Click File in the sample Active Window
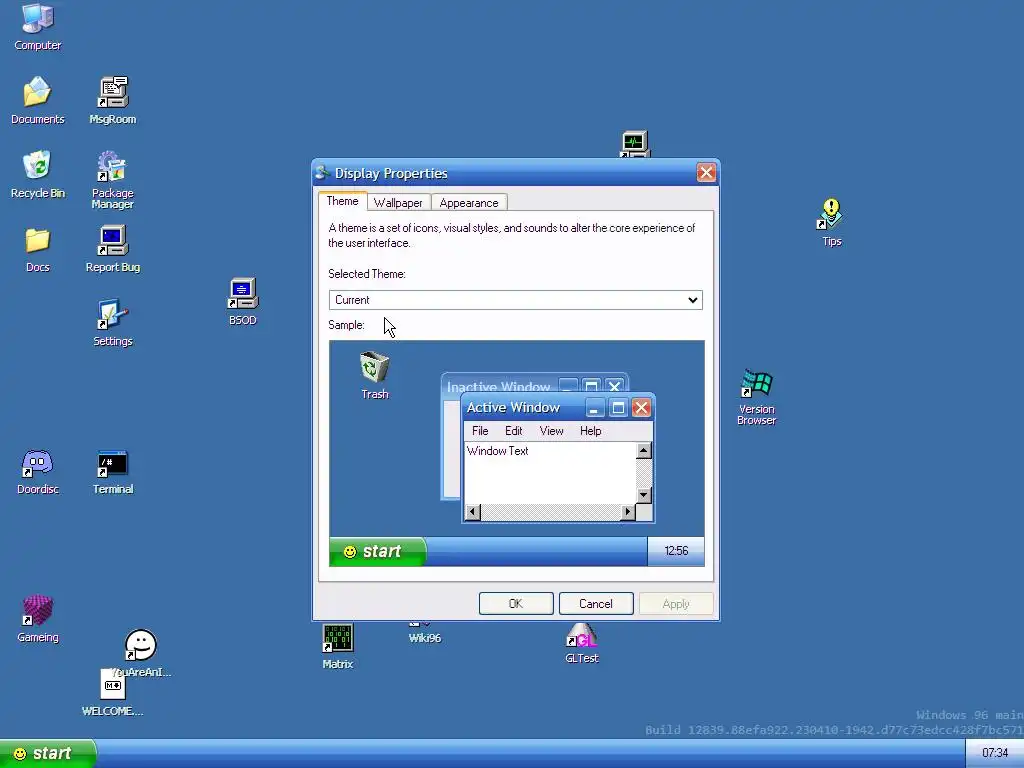The width and height of the screenshot is (1024, 768). 480,431
